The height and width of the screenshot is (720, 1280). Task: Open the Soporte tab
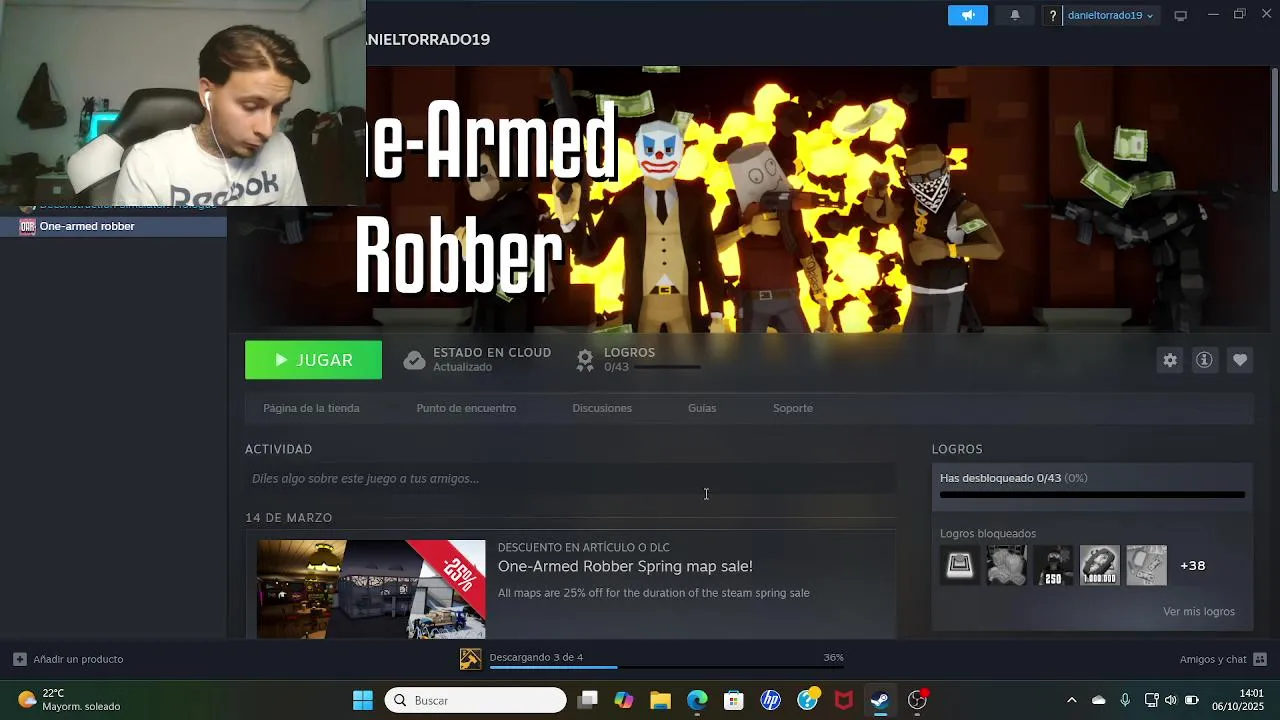tap(793, 408)
